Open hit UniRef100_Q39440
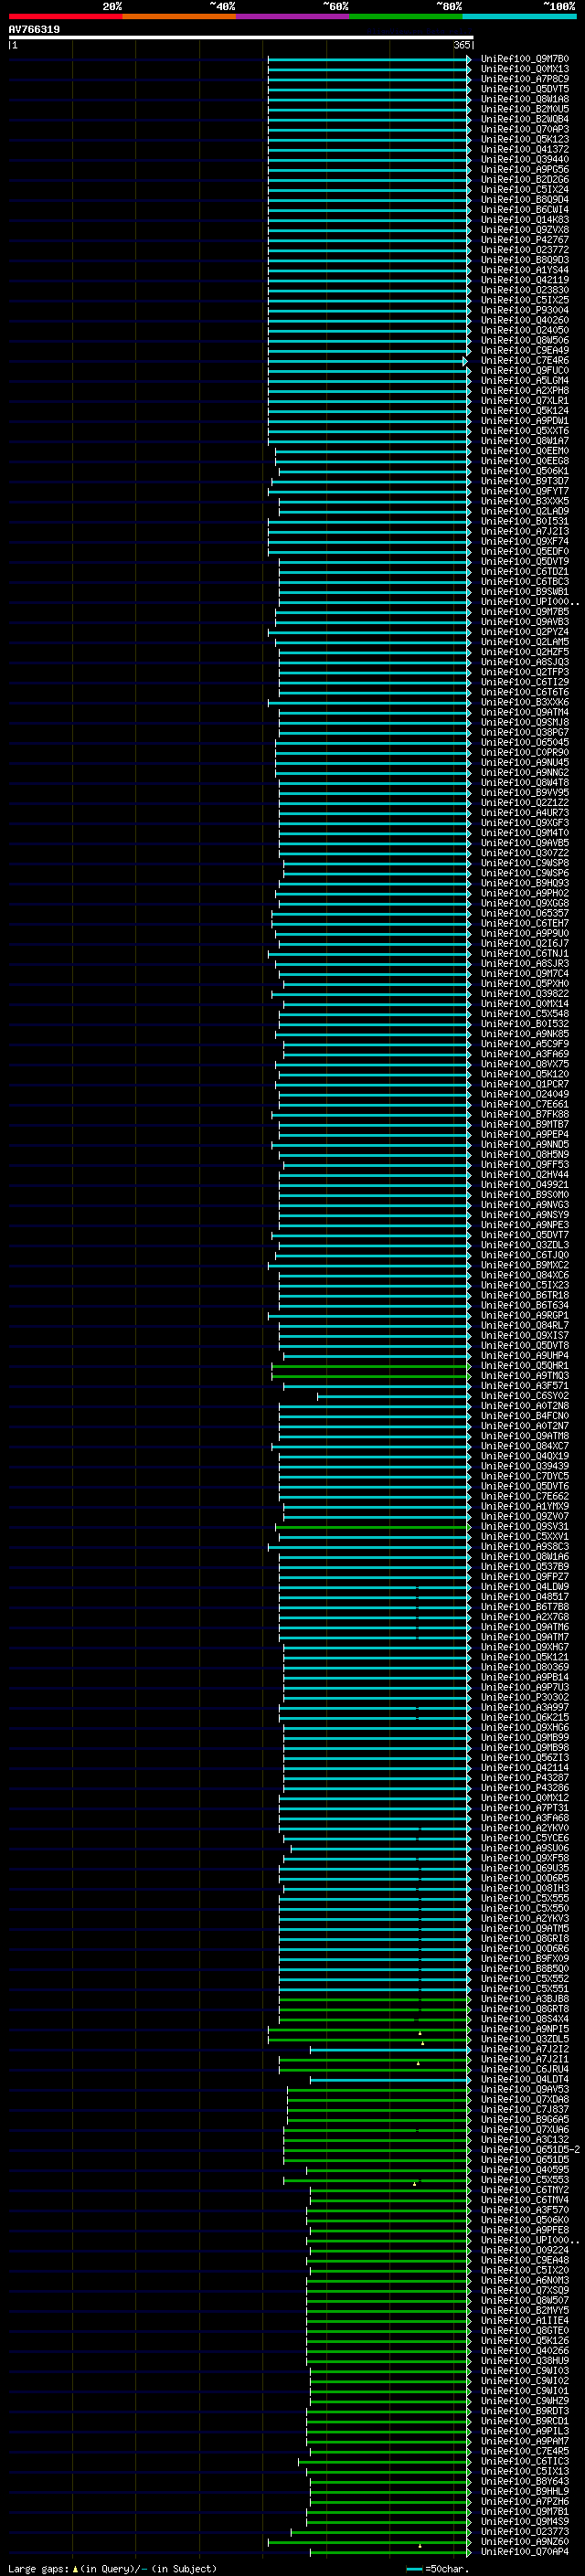The width and height of the screenshot is (585, 2576). (525, 159)
